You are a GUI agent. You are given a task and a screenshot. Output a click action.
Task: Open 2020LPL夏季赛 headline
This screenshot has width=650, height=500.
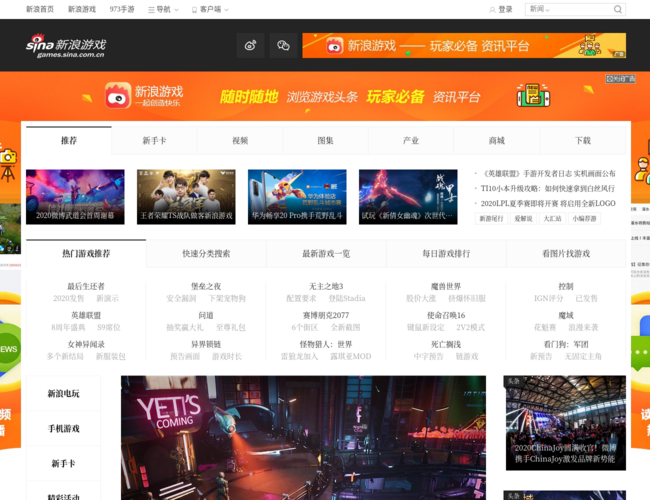(x=548, y=203)
